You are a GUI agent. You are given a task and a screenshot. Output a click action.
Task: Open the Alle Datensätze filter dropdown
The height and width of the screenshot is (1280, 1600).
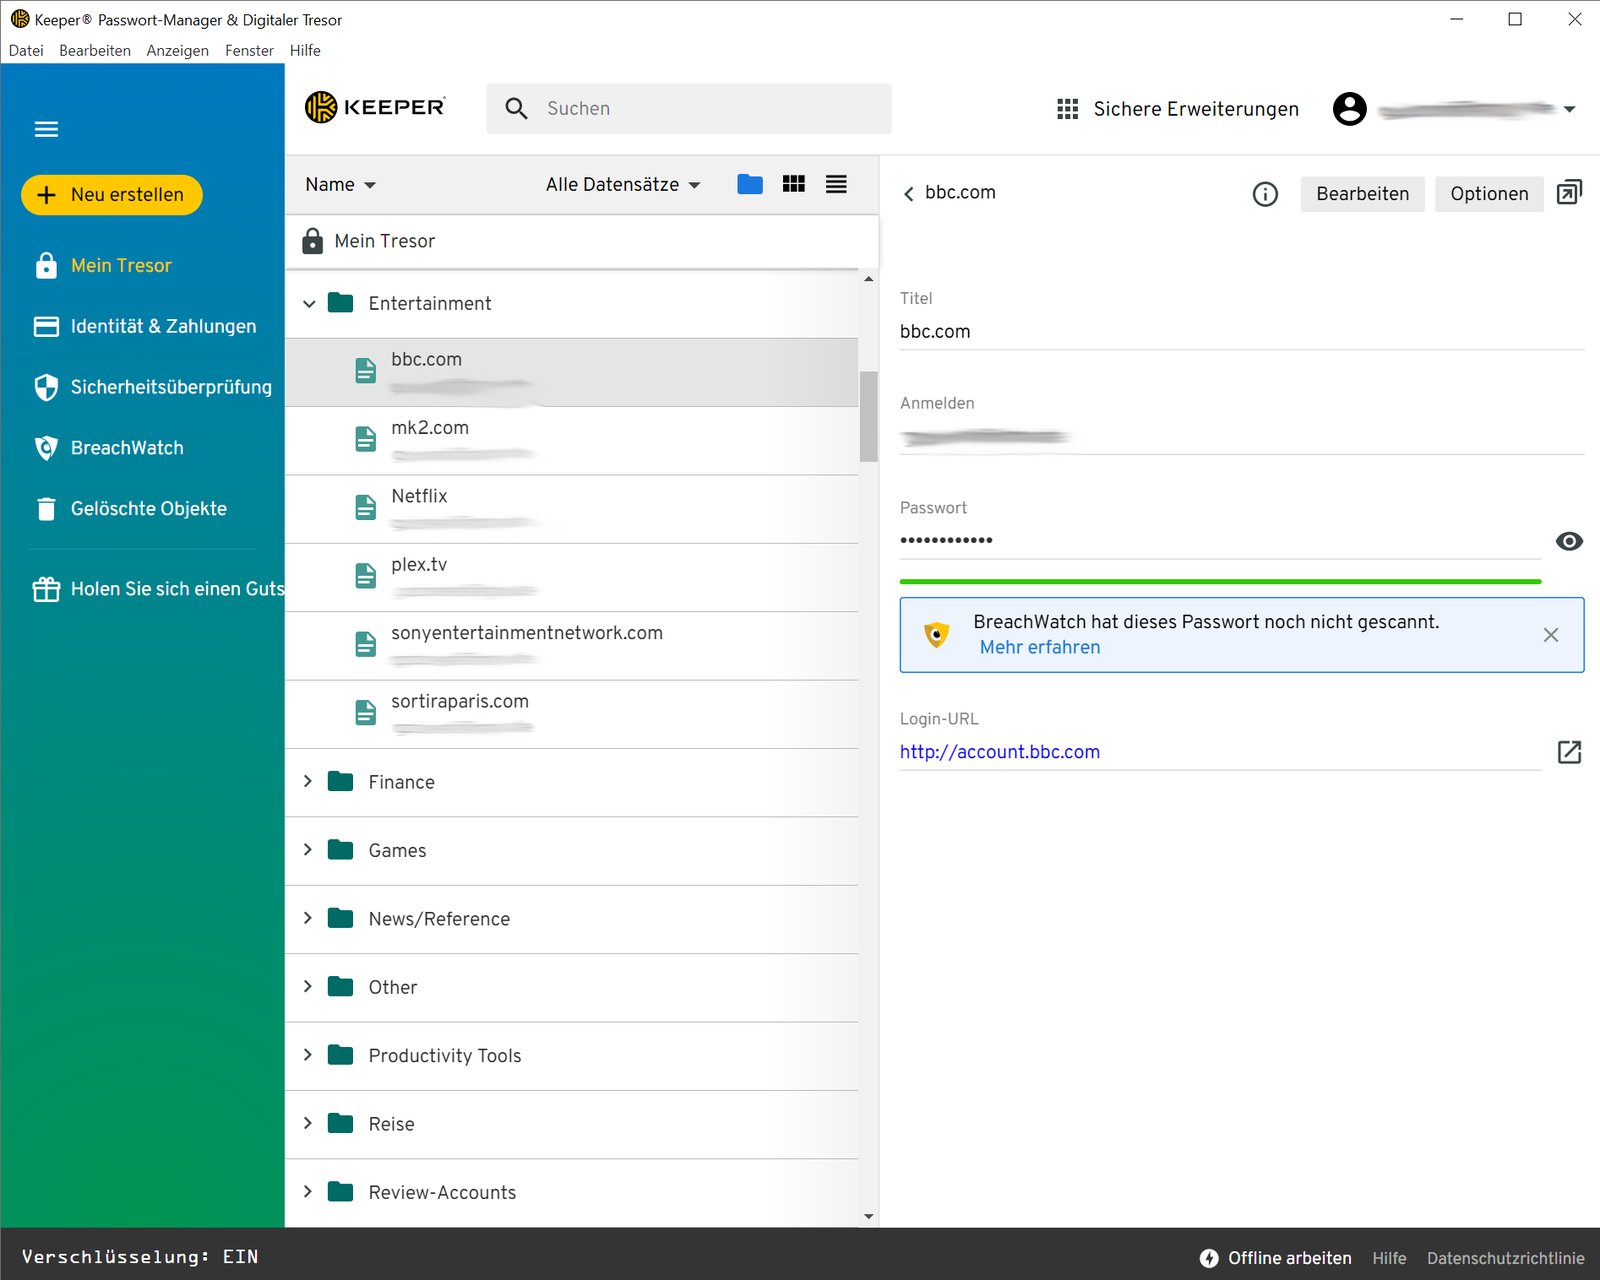tap(622, 184)
